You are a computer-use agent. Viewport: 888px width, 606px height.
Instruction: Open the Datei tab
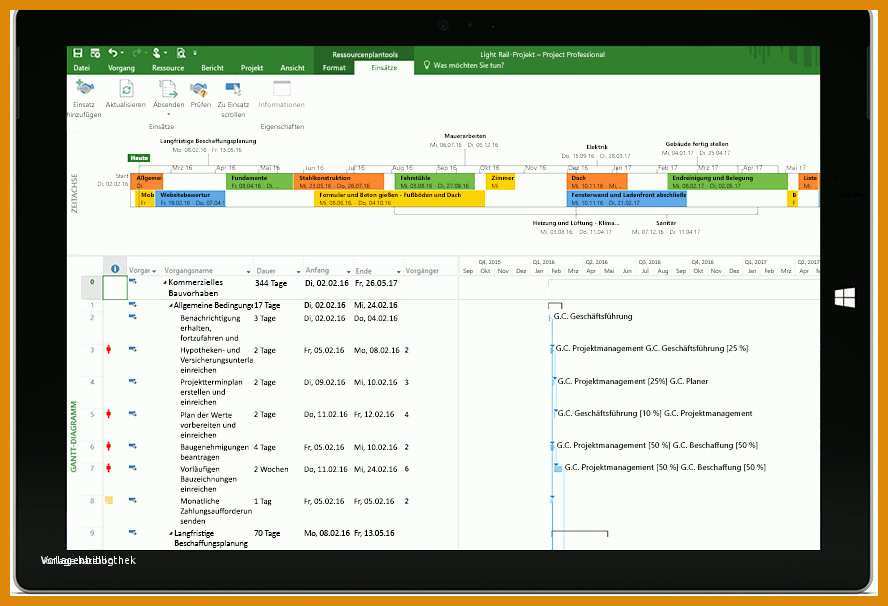click(82, 68)
